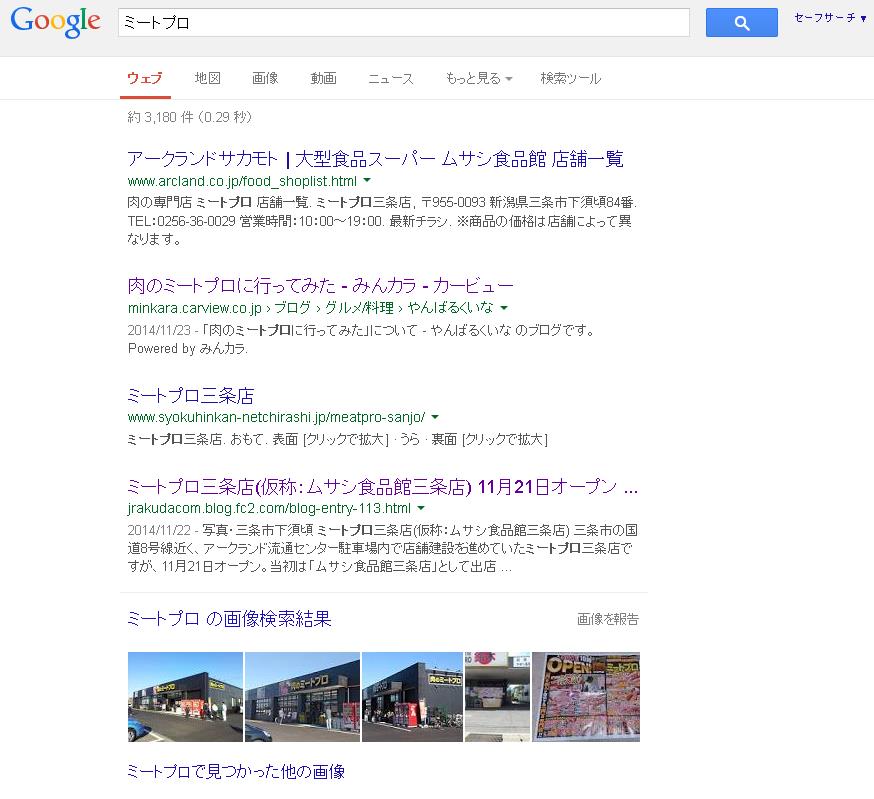Expand arrow next to minkara.carview.co.jp breadcrumb
Viewport: 874px width, 799px height.
(504, 308)
